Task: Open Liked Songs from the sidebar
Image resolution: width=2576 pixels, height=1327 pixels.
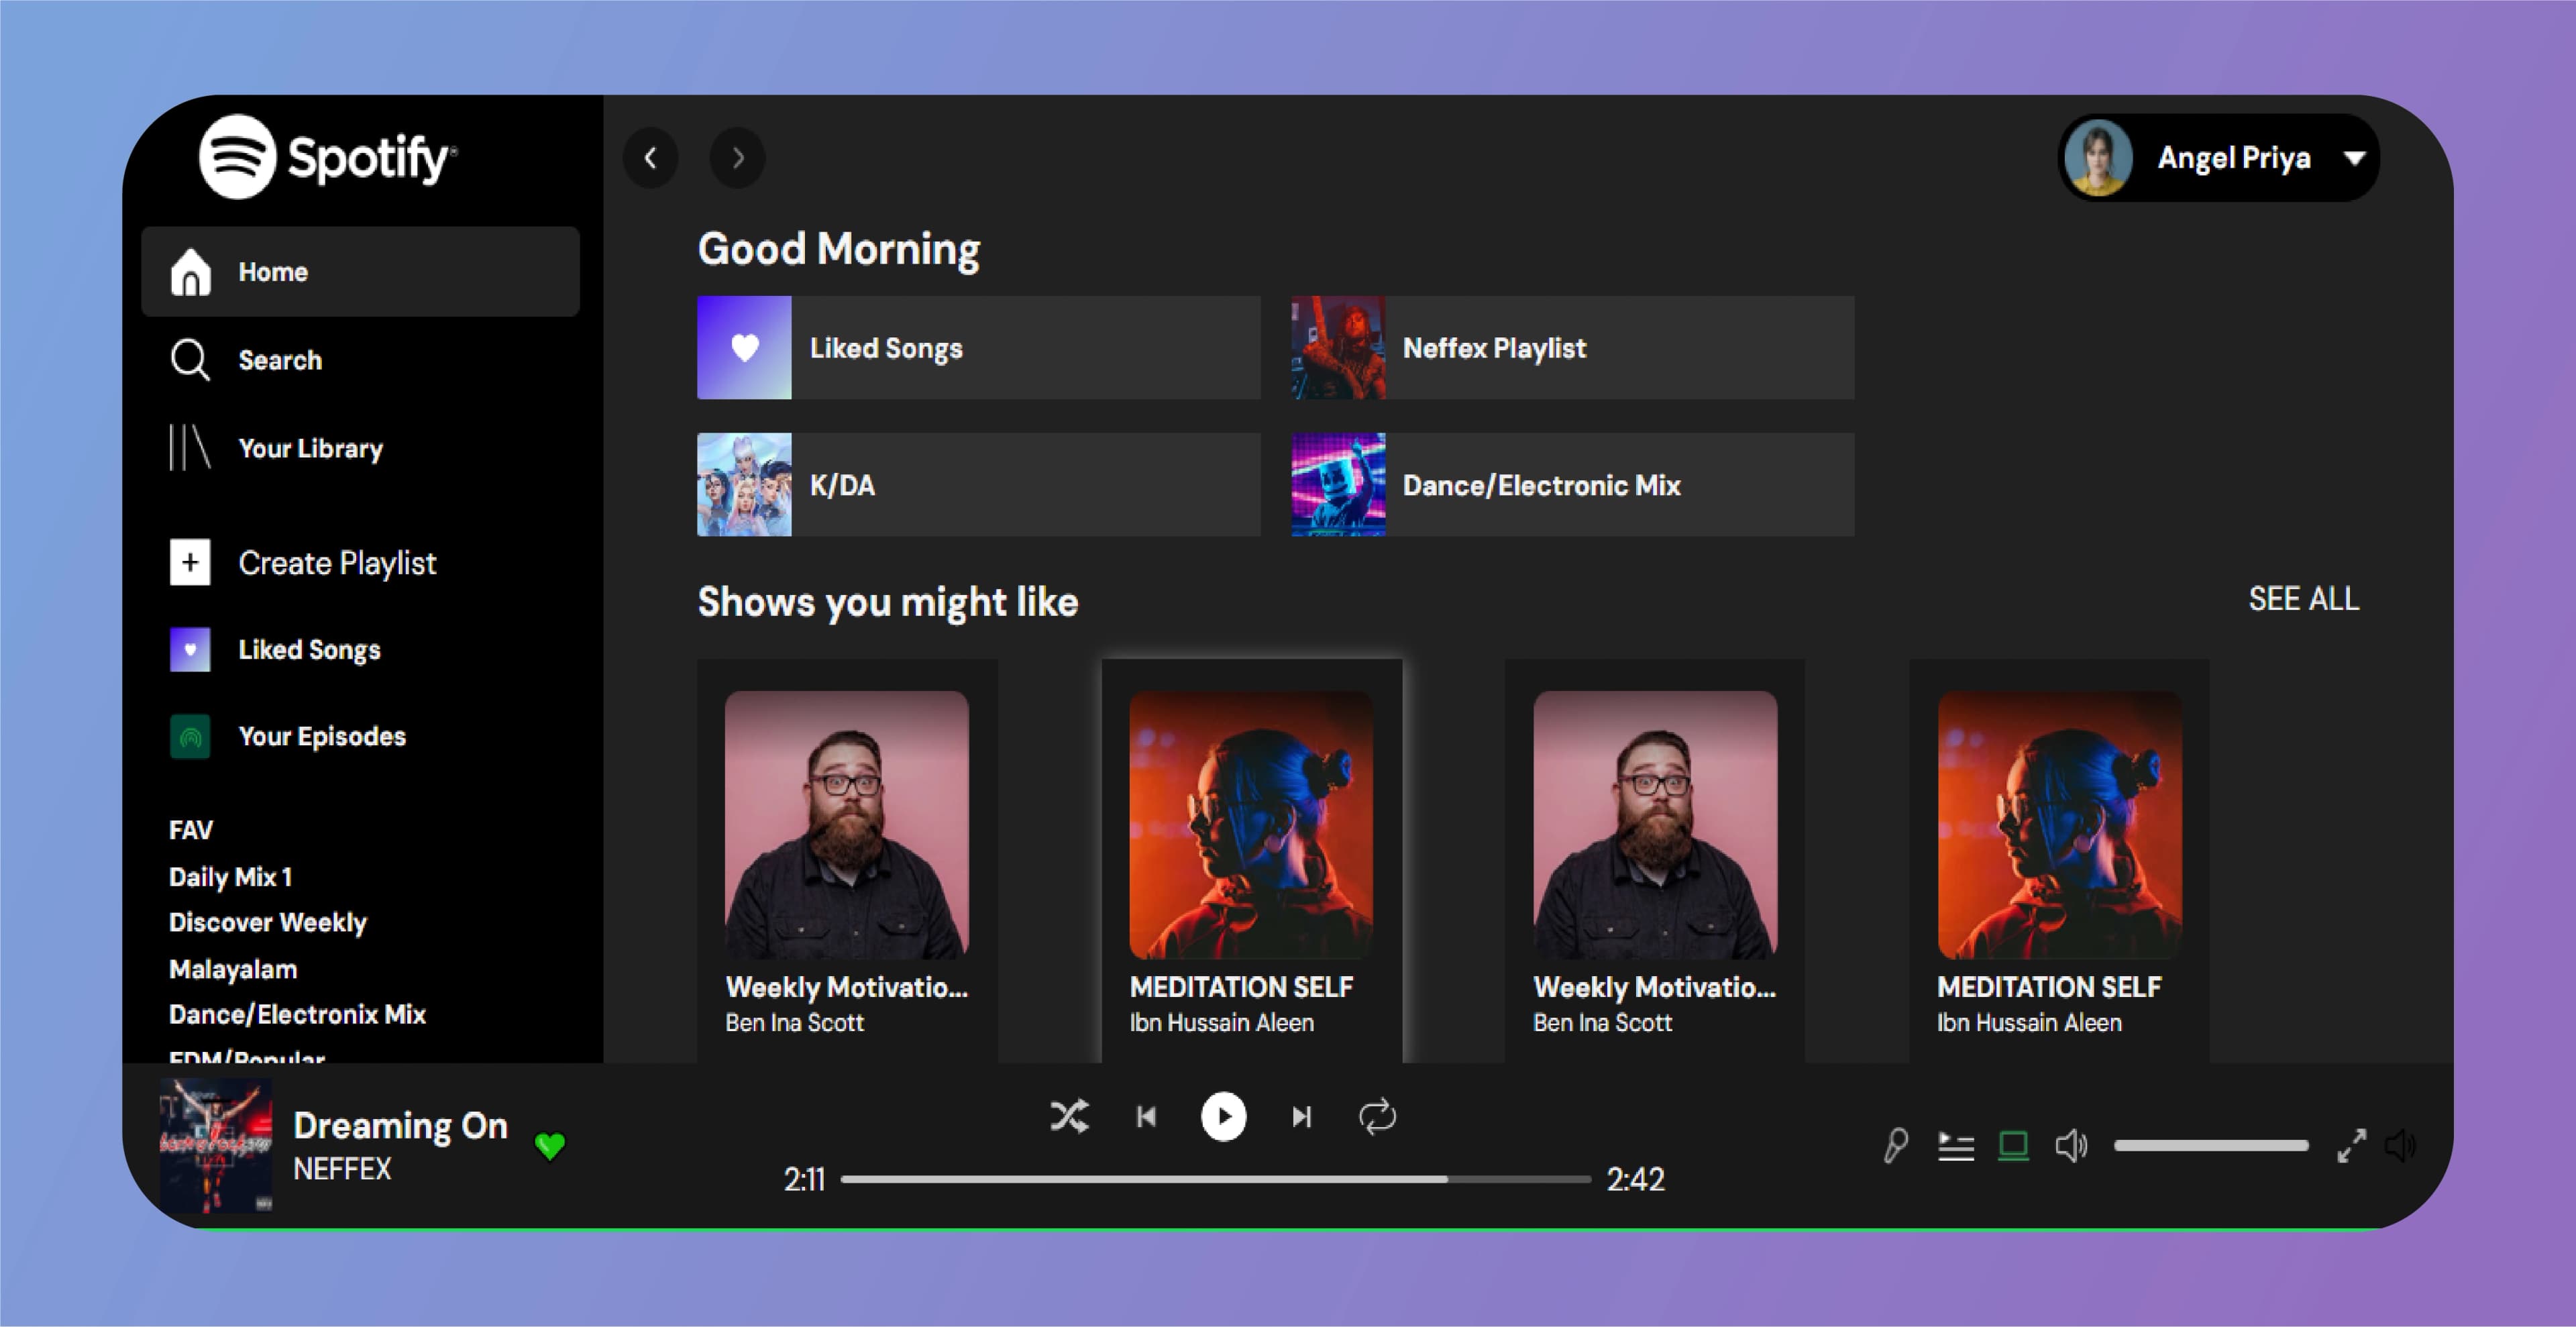Action: pos(309,650)
